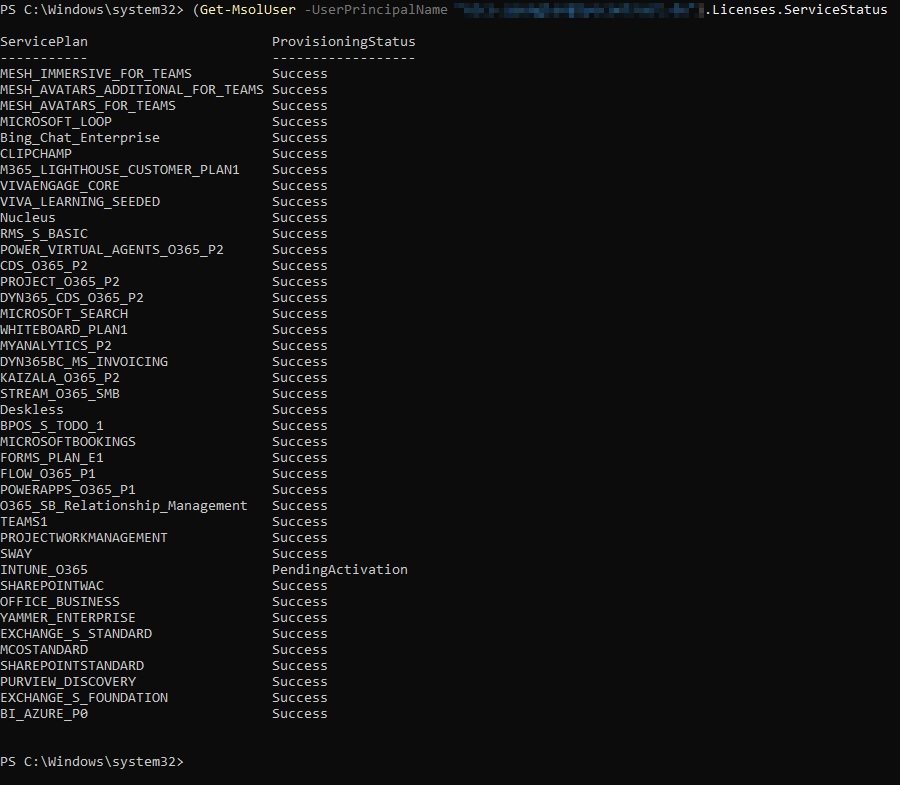
Task: Click the ProvisioningStatus column header
Action: pos(343,42)
